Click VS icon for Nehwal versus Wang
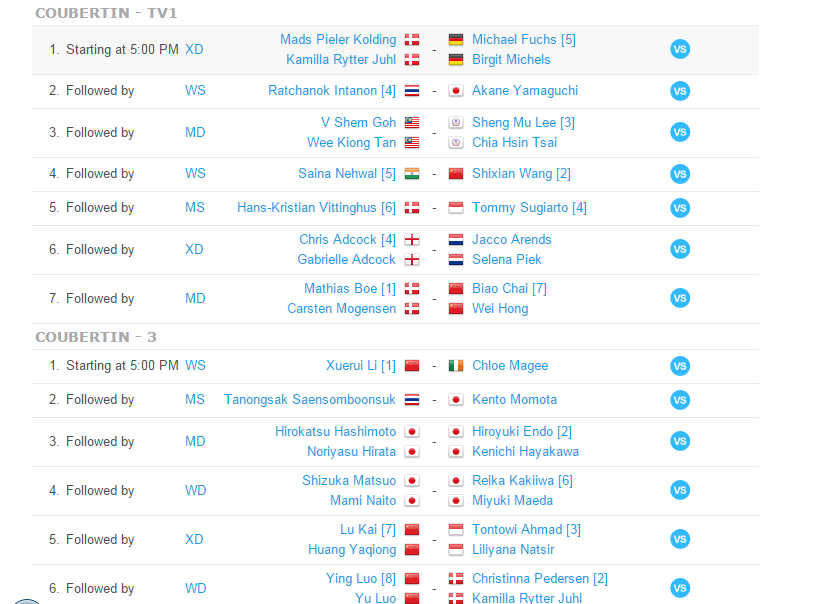This screenshot has width=834, height=604. pyautogui.click(x=680, y=174)
